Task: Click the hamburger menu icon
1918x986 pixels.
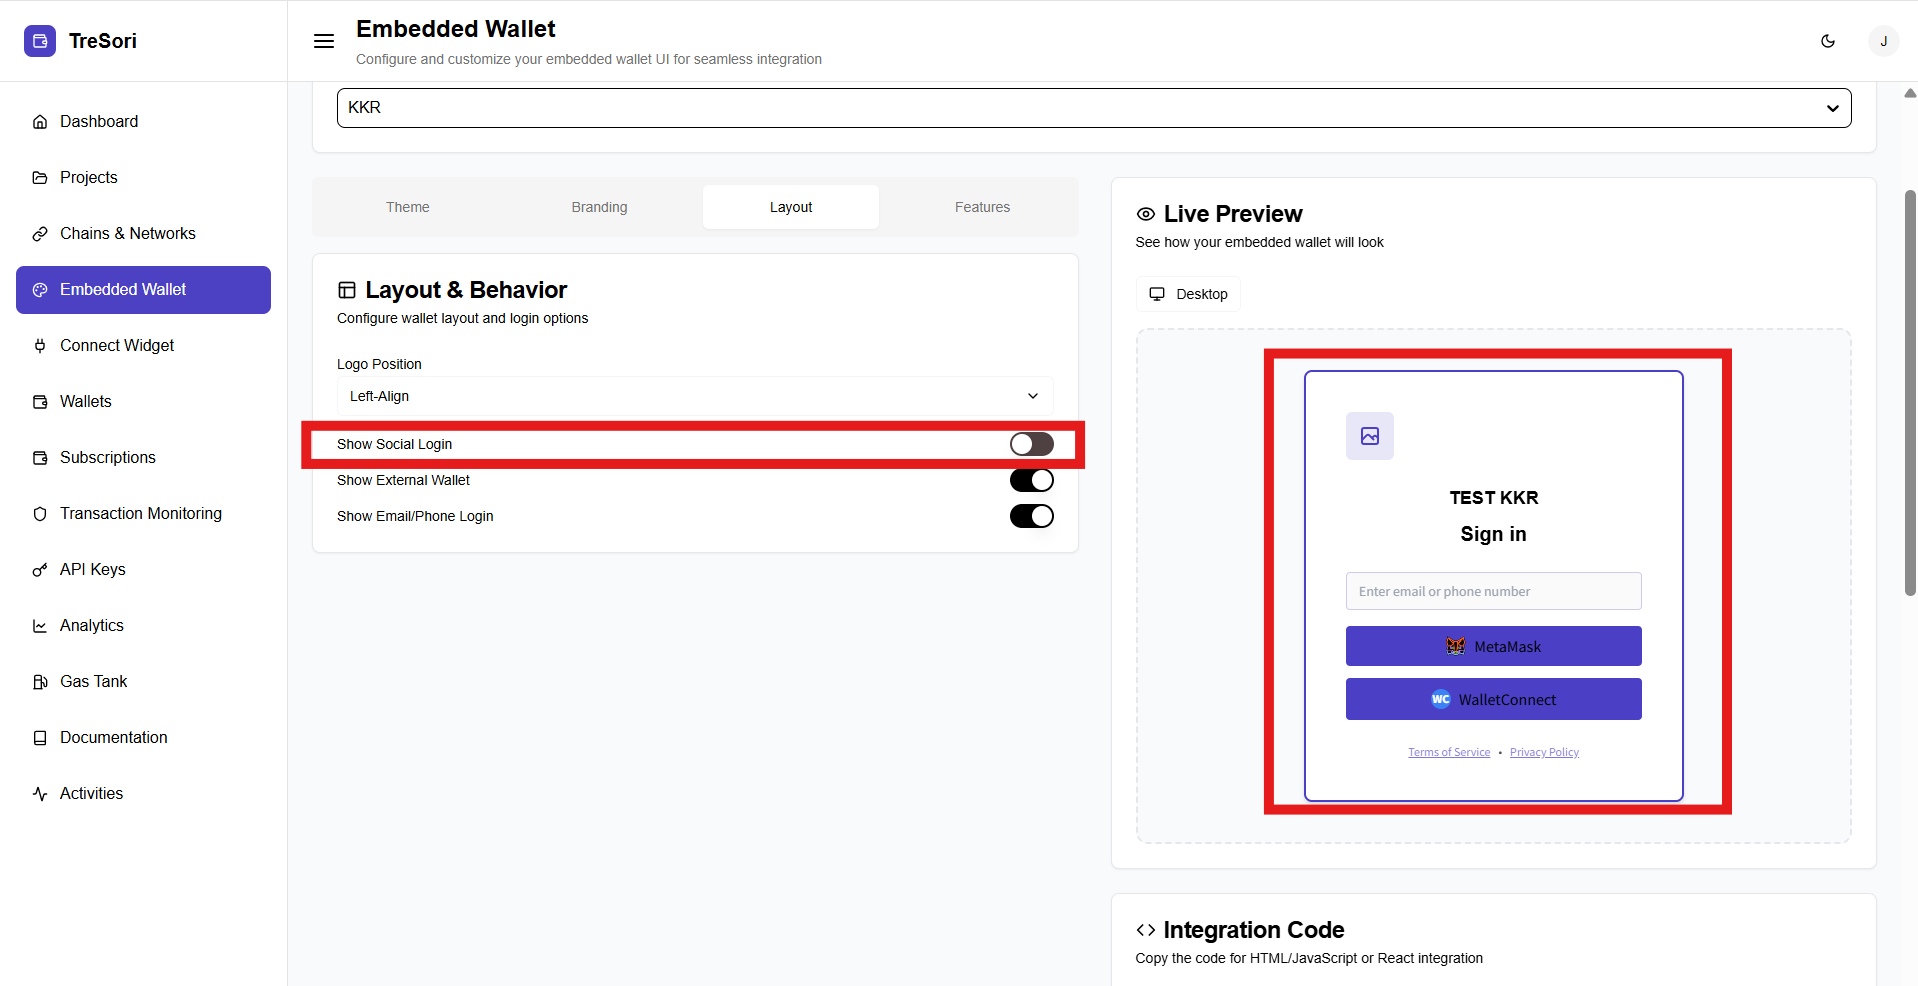Action: (x=324, y=41)
